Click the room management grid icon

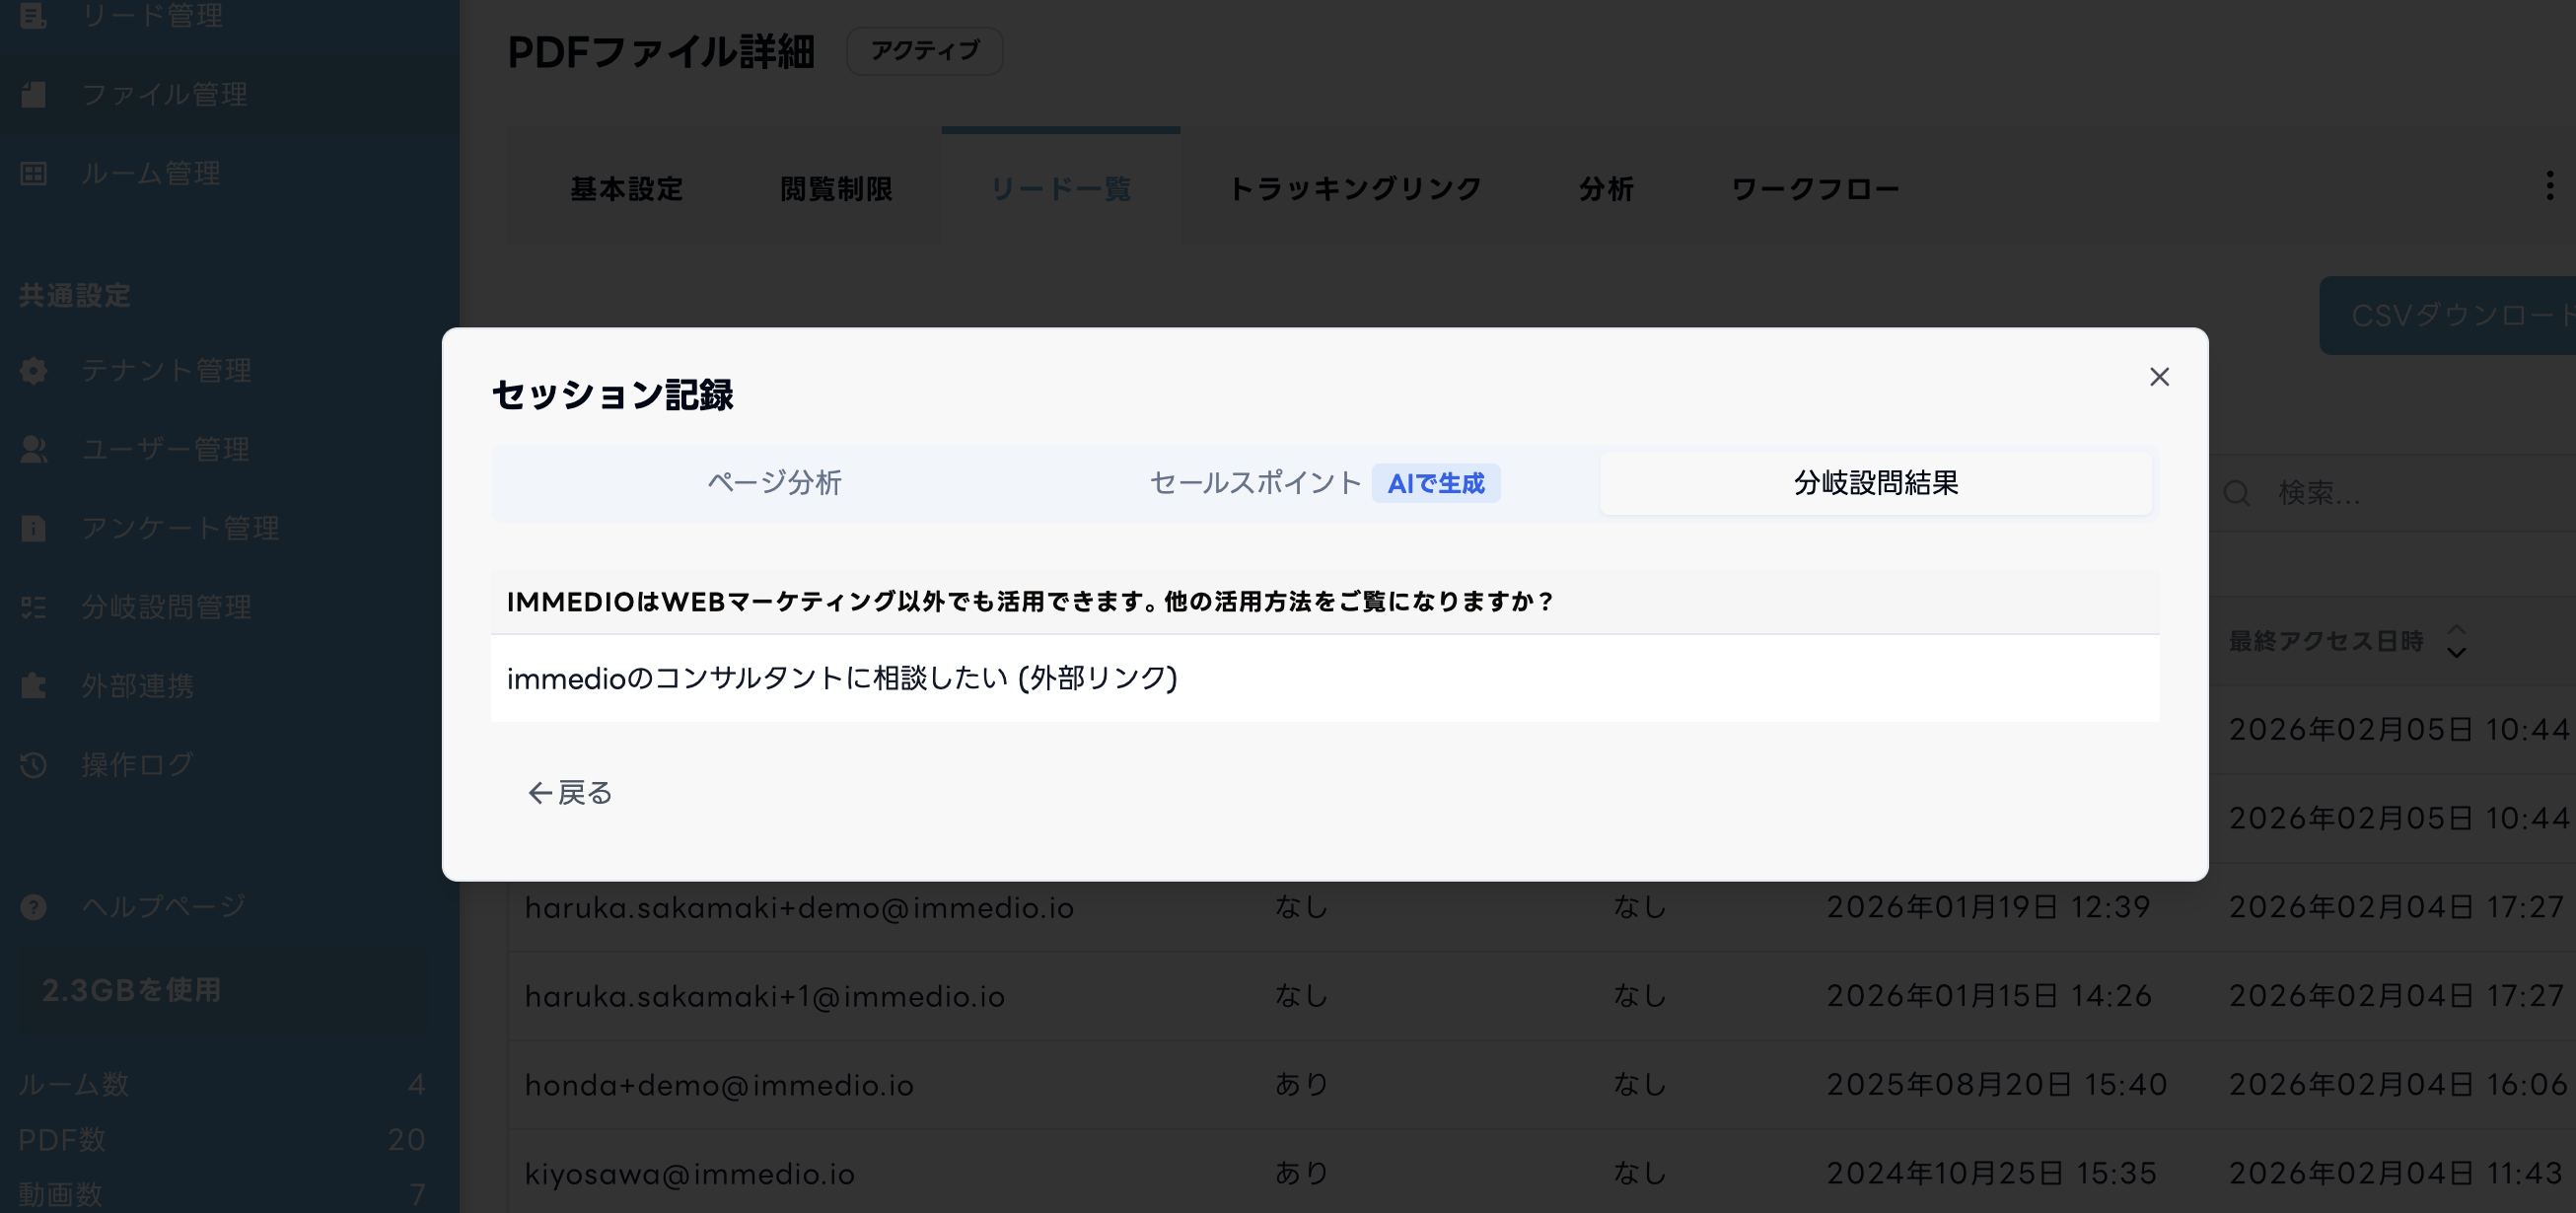click(x=33, y=173)
